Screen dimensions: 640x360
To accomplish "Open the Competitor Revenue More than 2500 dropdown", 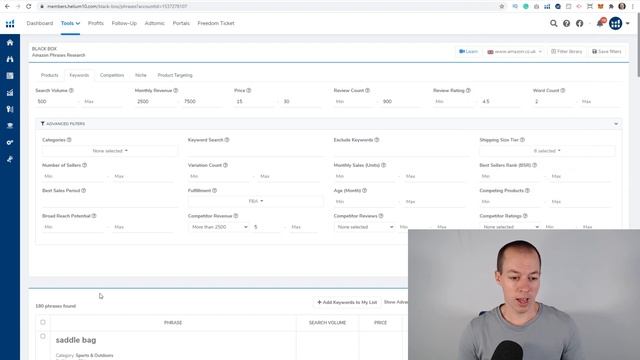I will click(219, 227).
